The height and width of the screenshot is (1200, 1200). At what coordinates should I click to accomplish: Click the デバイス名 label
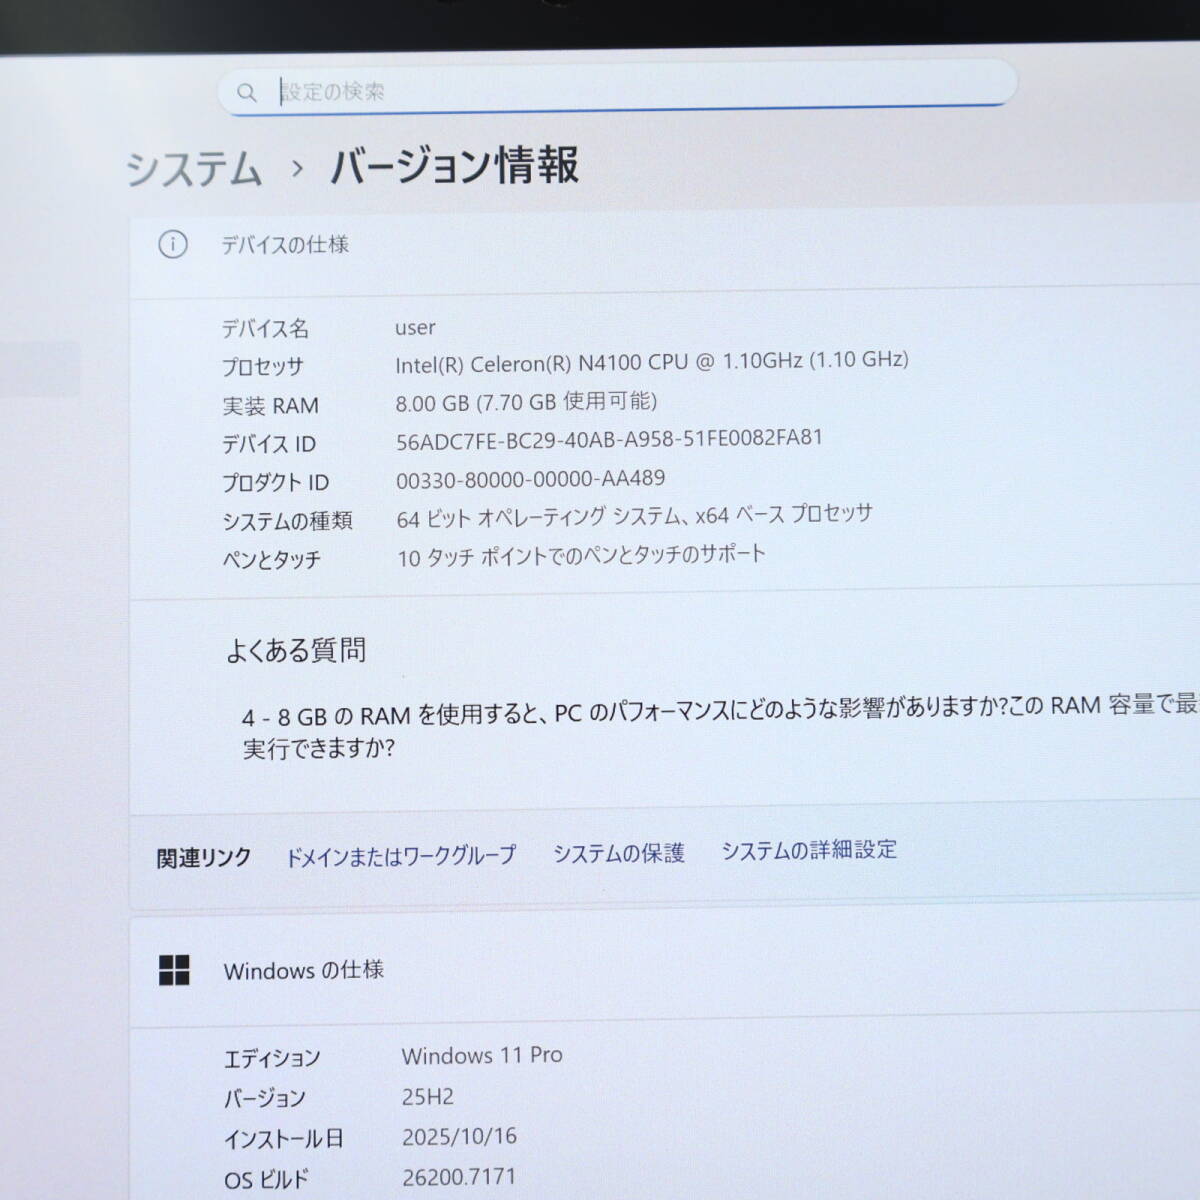tap(265, 329)
